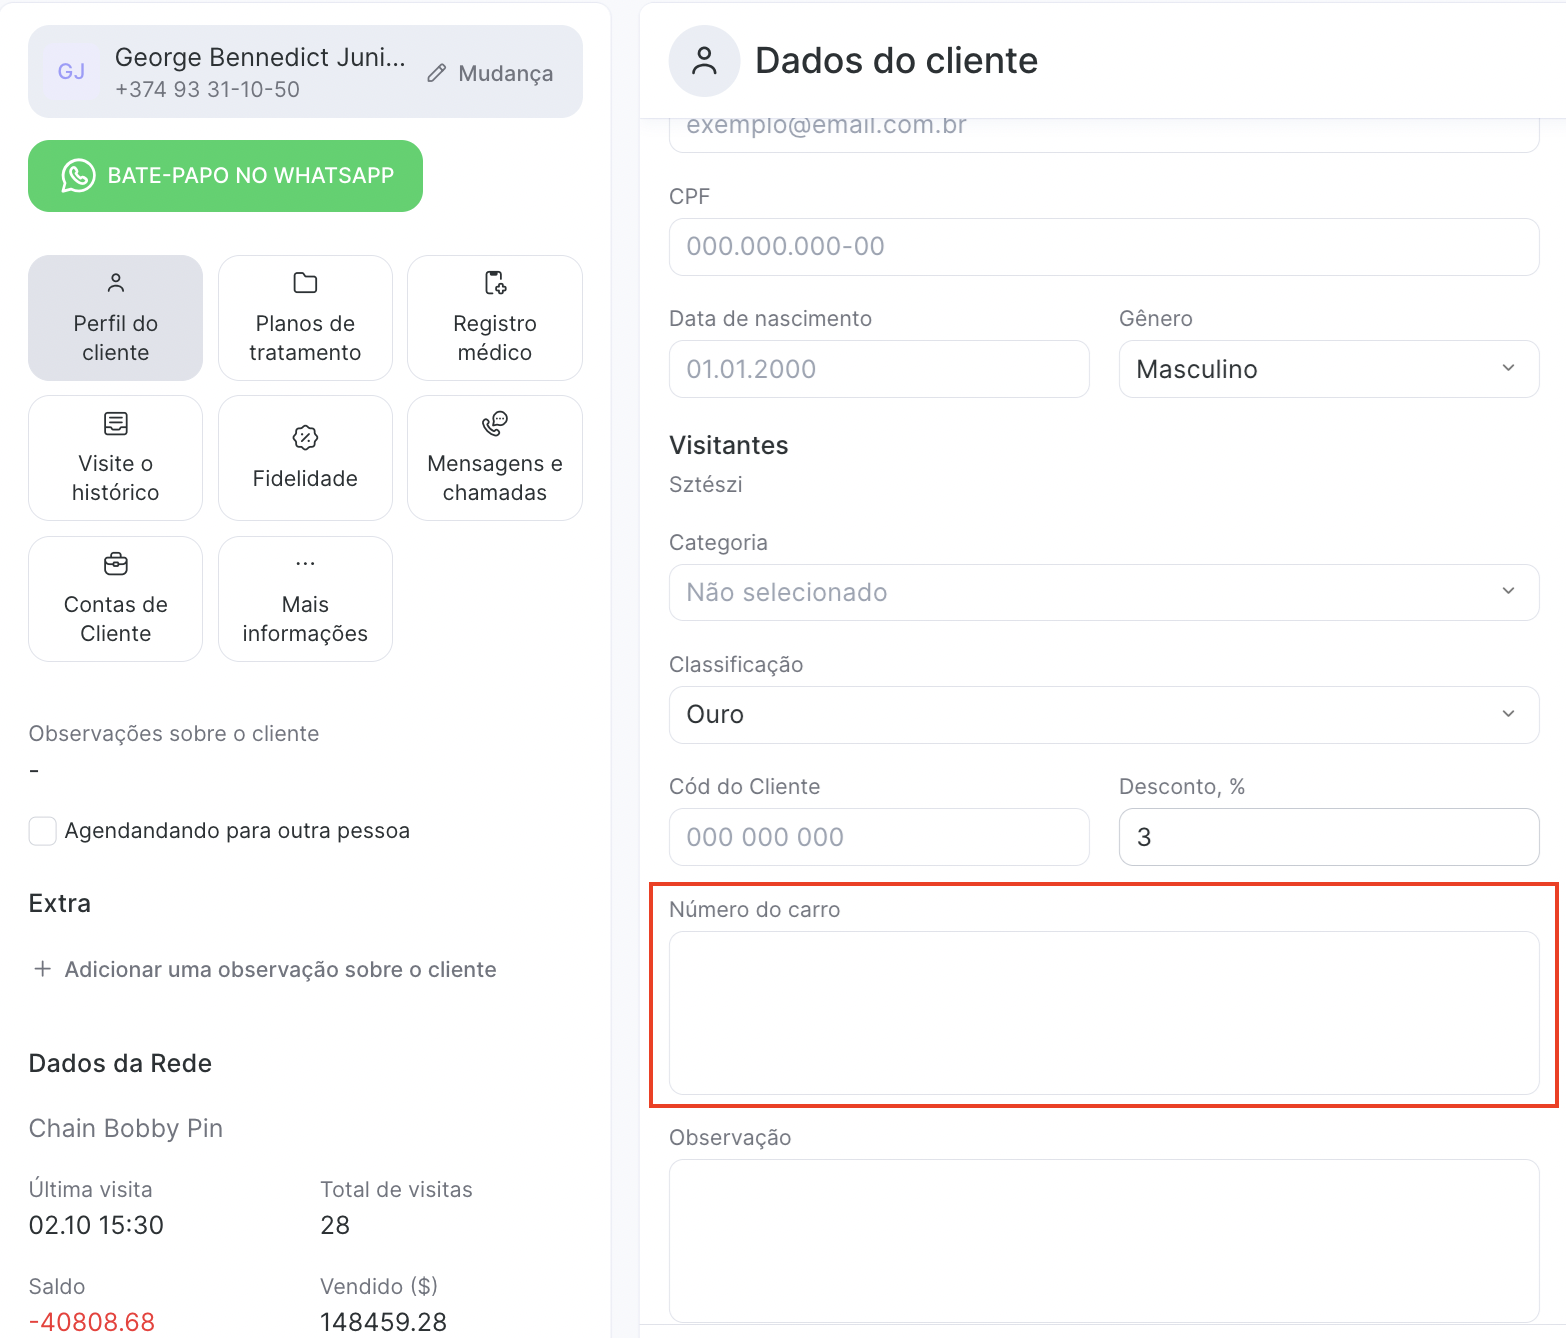
Task: Focus the Número do carro text area
Action: (x=1103, y=1012)
